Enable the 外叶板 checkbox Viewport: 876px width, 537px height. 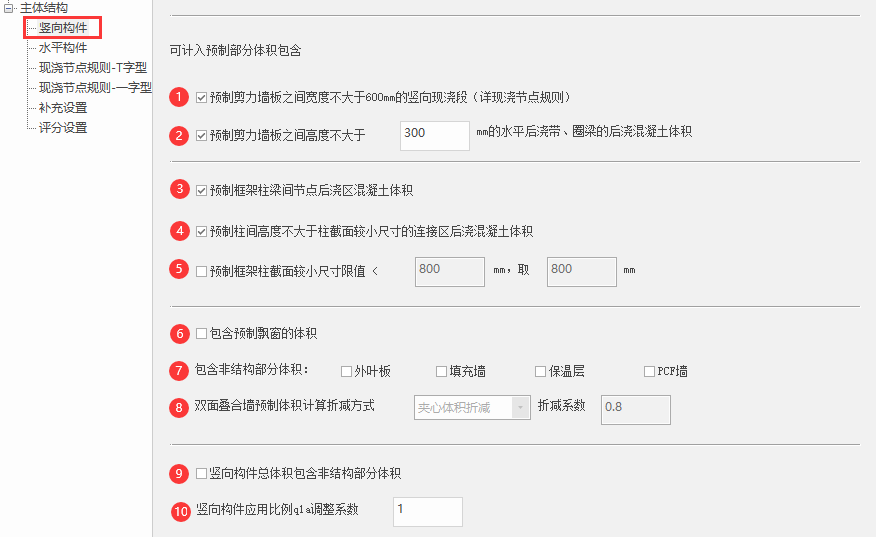[347, 372]
